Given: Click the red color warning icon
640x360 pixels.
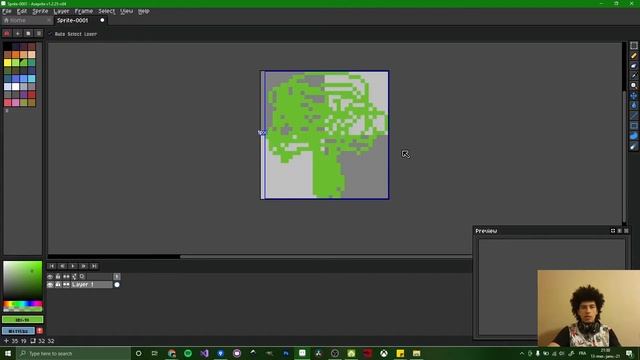Looking at the screenshot, I should click(x=40, y=331).
